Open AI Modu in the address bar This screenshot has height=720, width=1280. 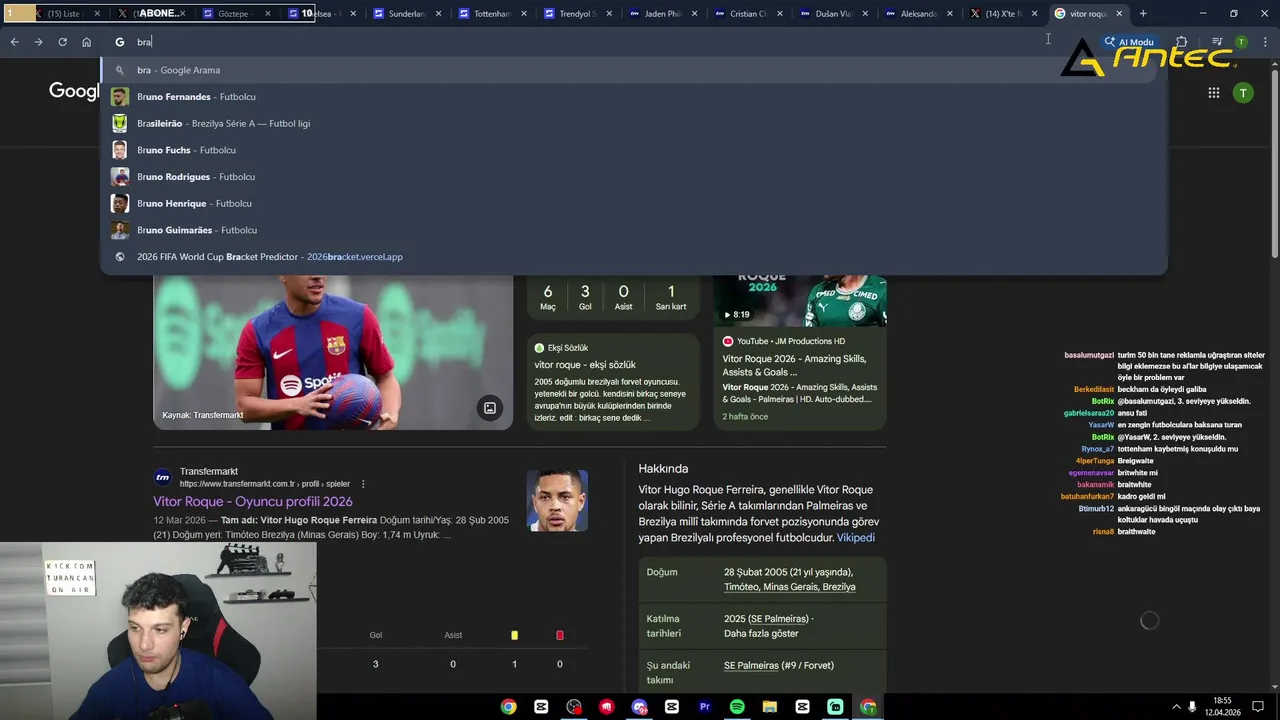click(1129, 42)
